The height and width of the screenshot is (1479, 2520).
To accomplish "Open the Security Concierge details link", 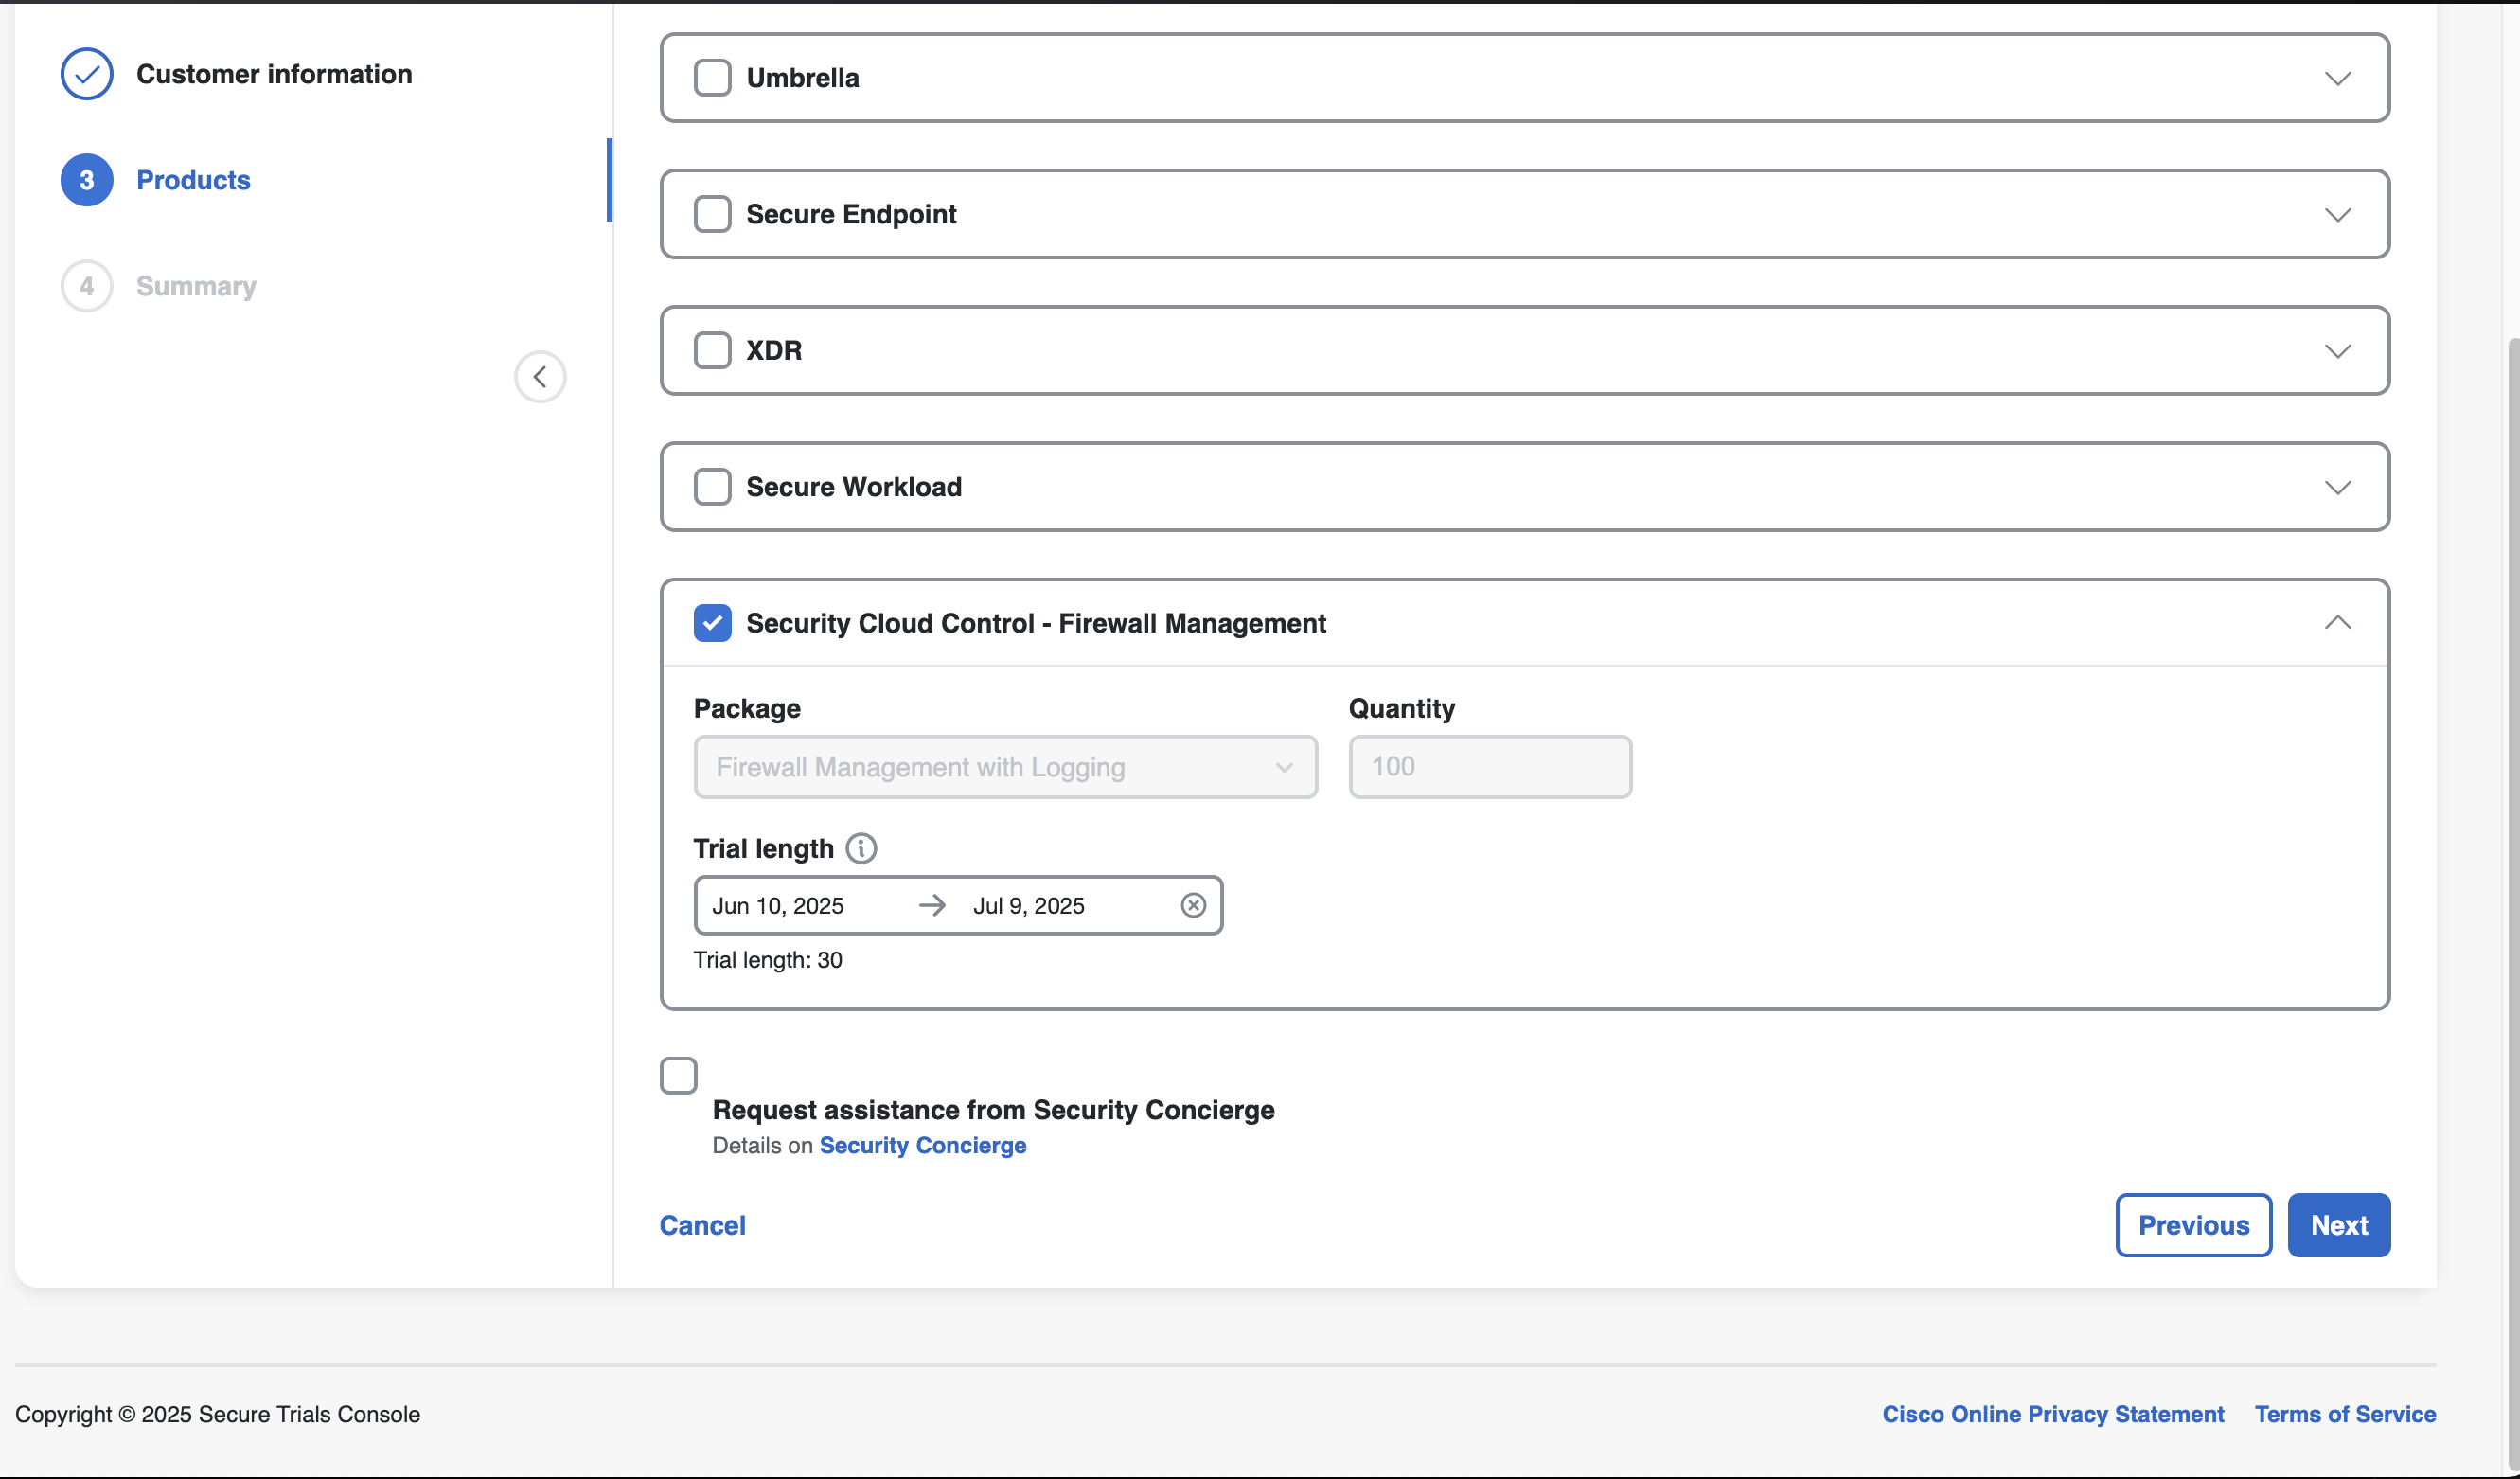I will tap(922, 1145).
